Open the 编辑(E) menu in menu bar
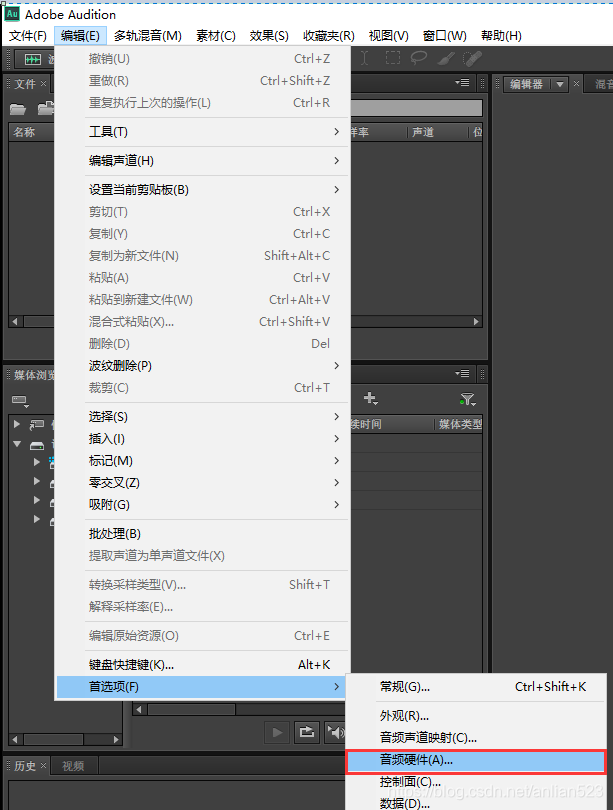The height and width of the screenshot is (810, 613). 80,36
